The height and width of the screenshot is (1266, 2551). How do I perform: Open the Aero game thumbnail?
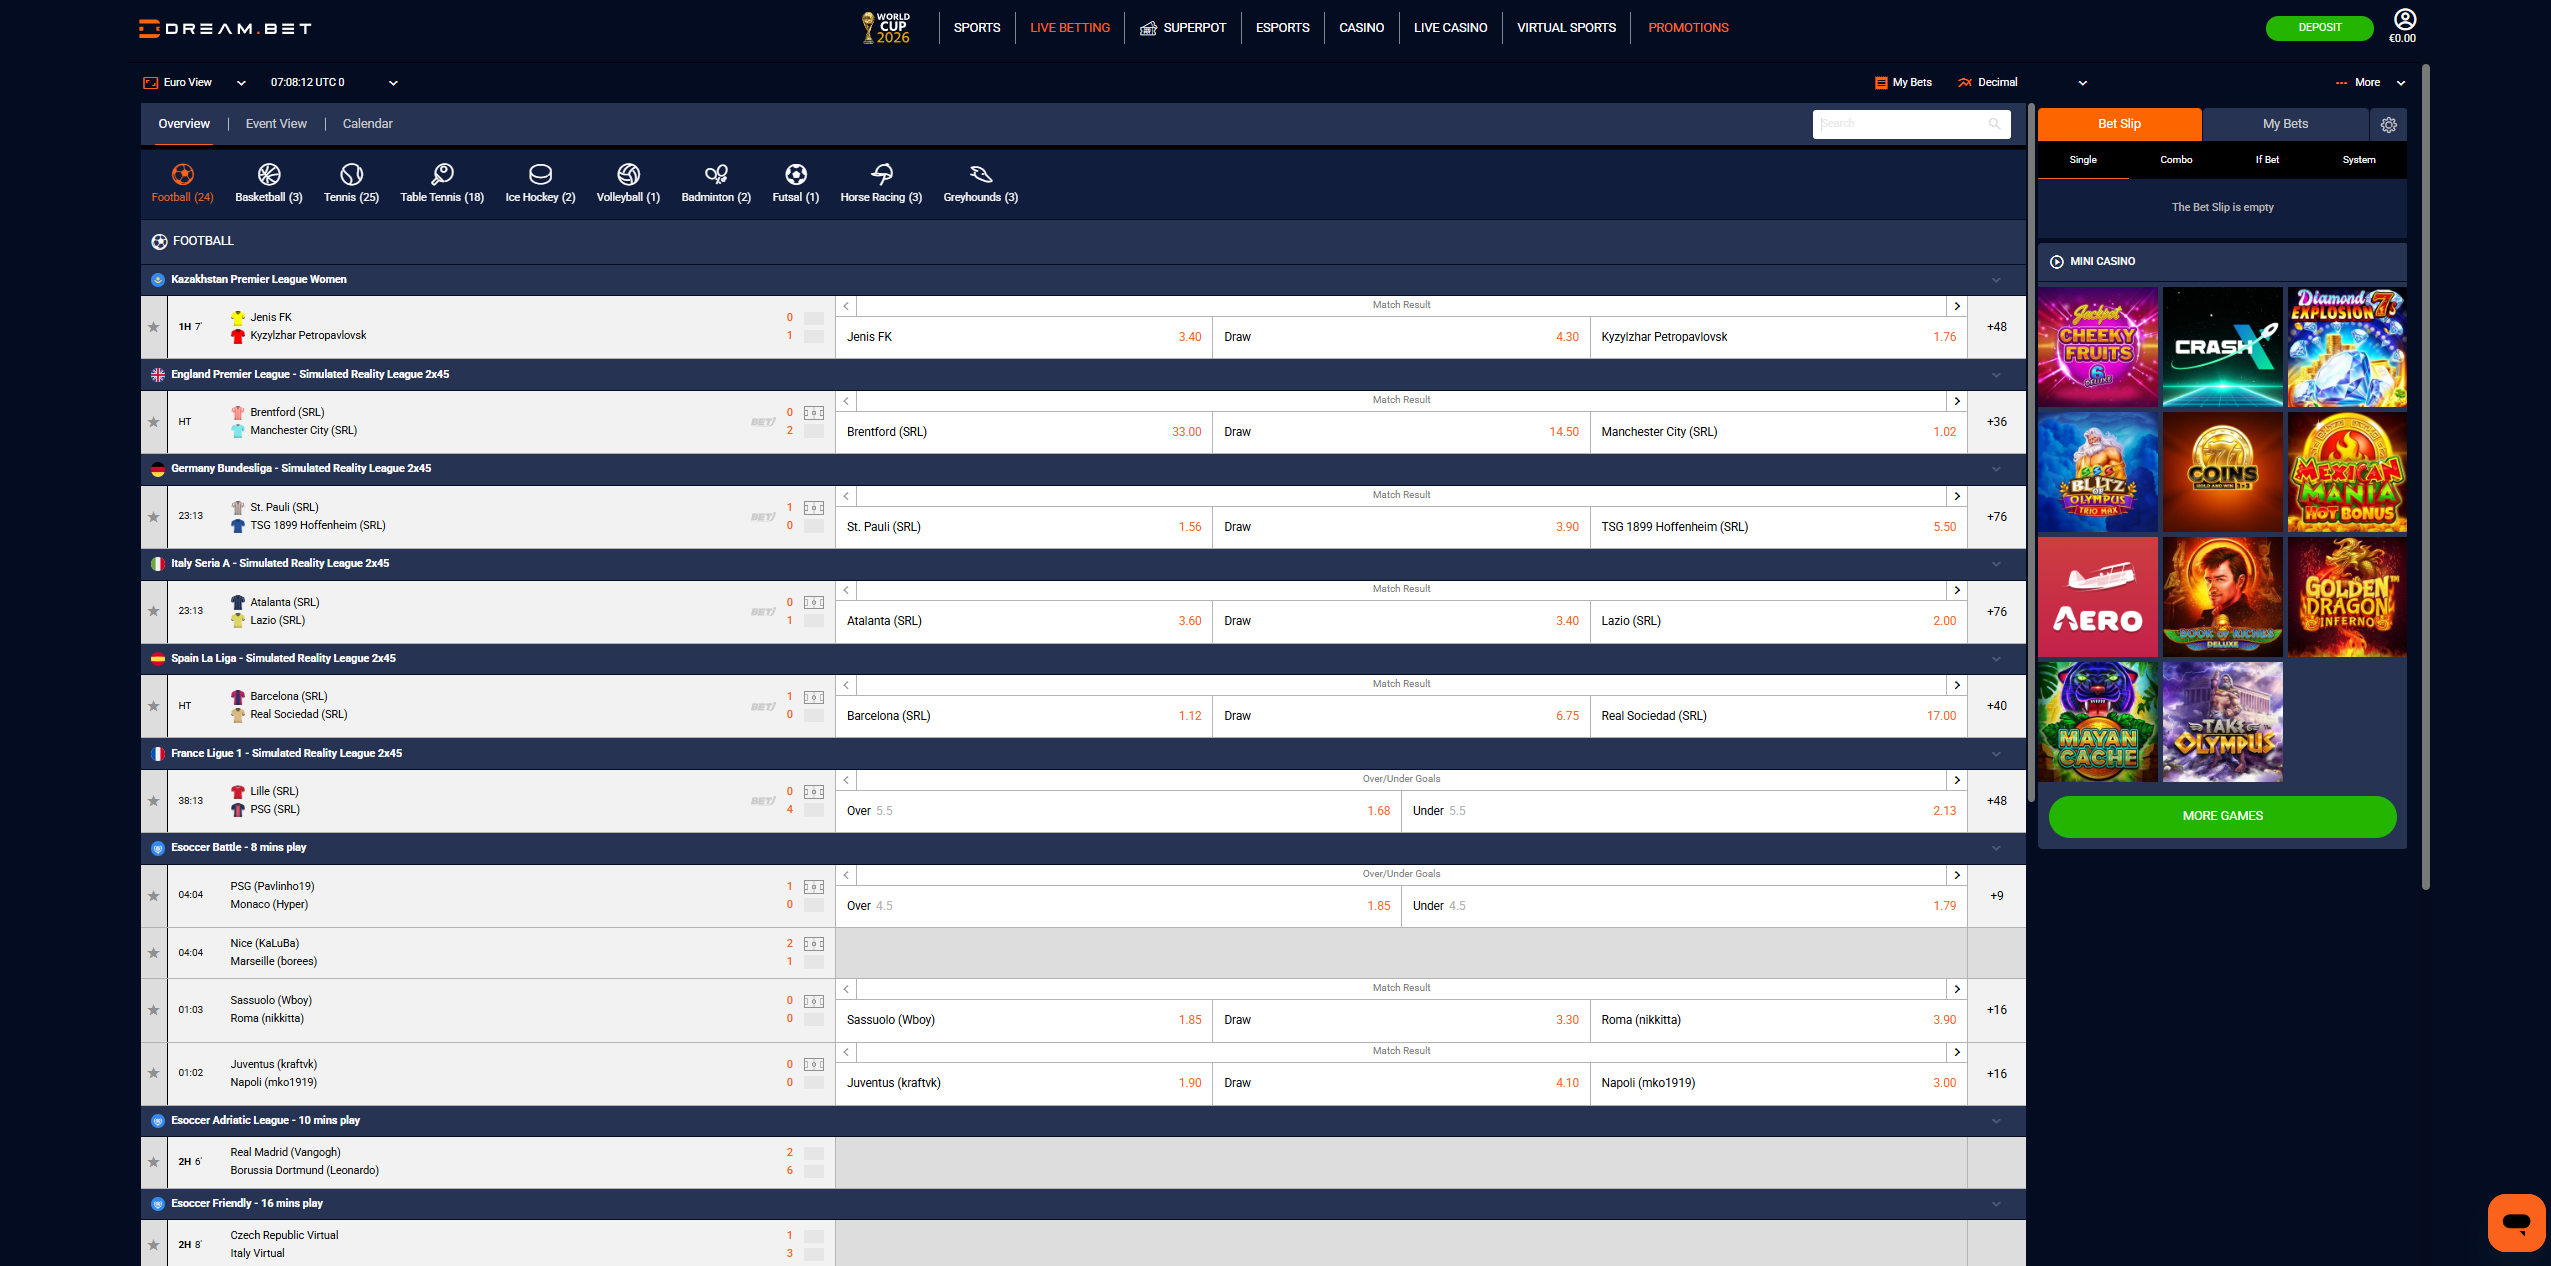(2097, 597)
